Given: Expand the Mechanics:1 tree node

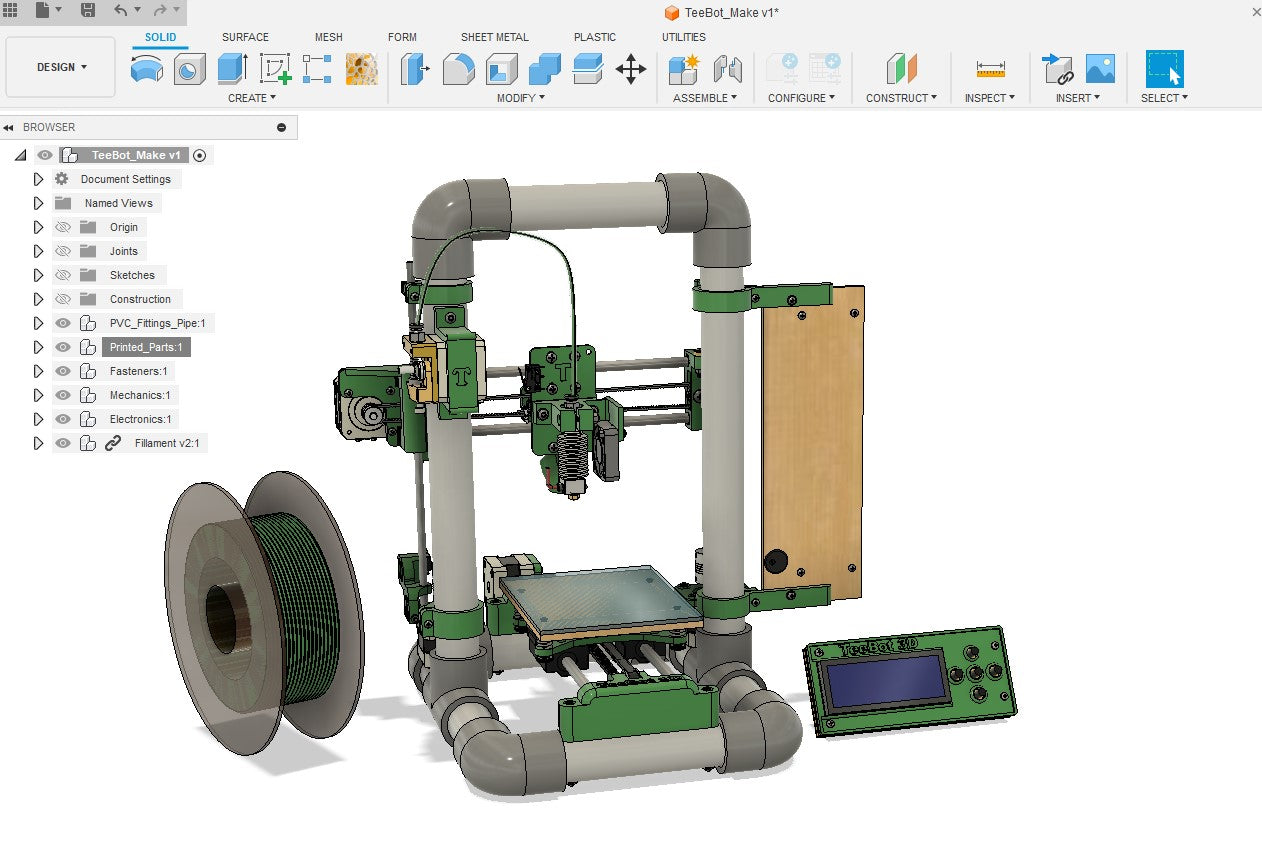Looking at the screenshot, I should pos(39,395).
